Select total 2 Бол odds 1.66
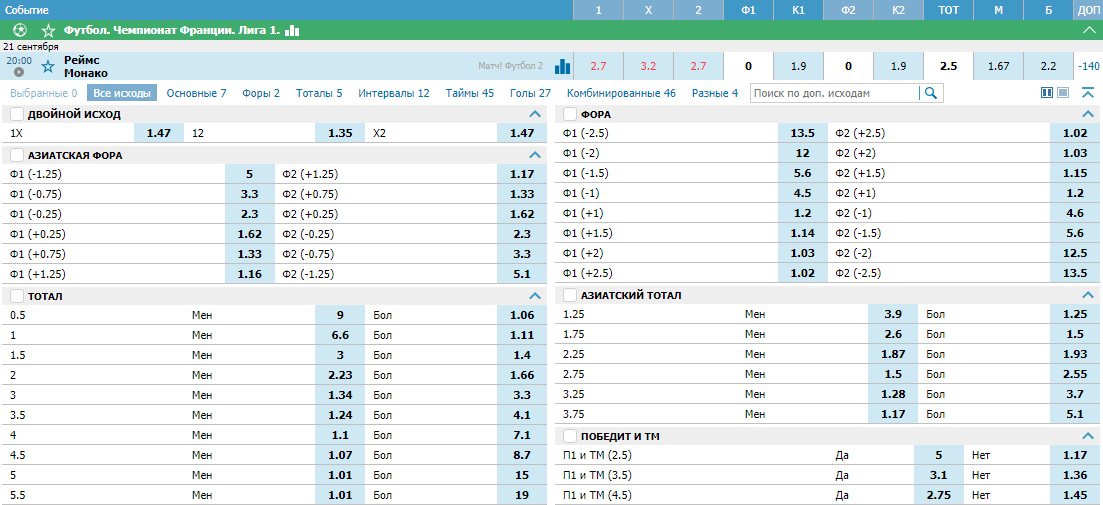Screen dimensions: 1103x505 [522, 375]
